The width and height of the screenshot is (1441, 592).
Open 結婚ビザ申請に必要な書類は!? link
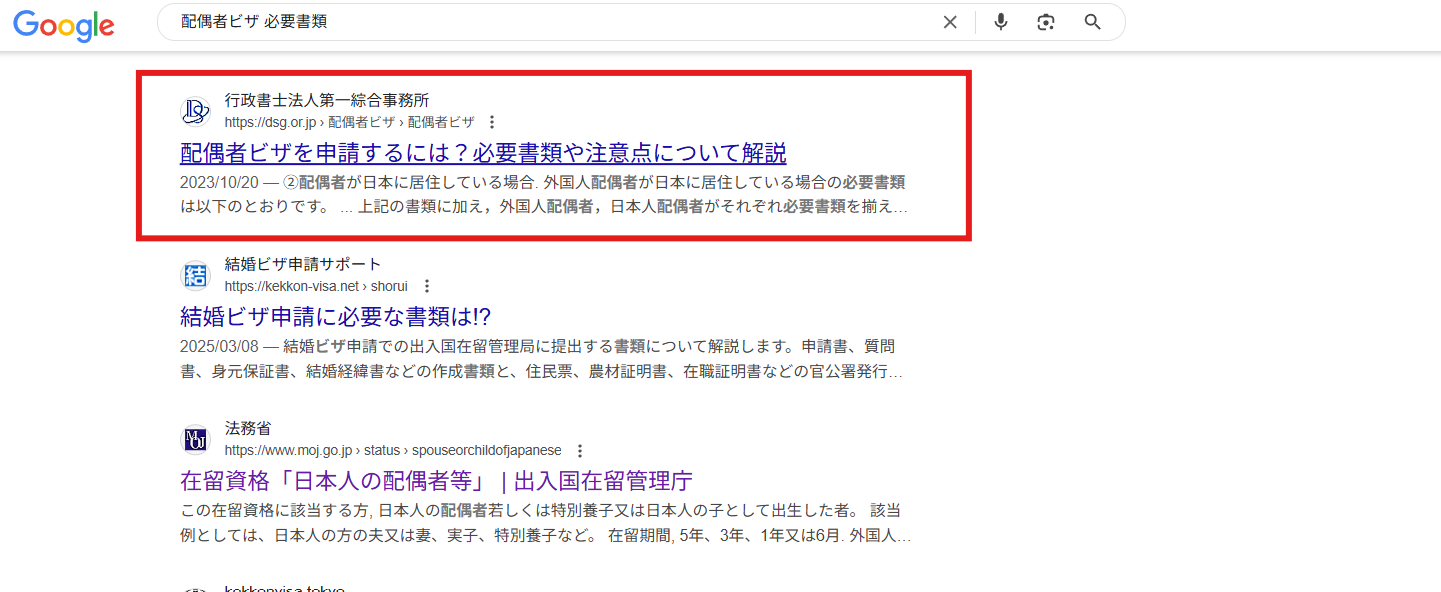[x=336, y=317]
